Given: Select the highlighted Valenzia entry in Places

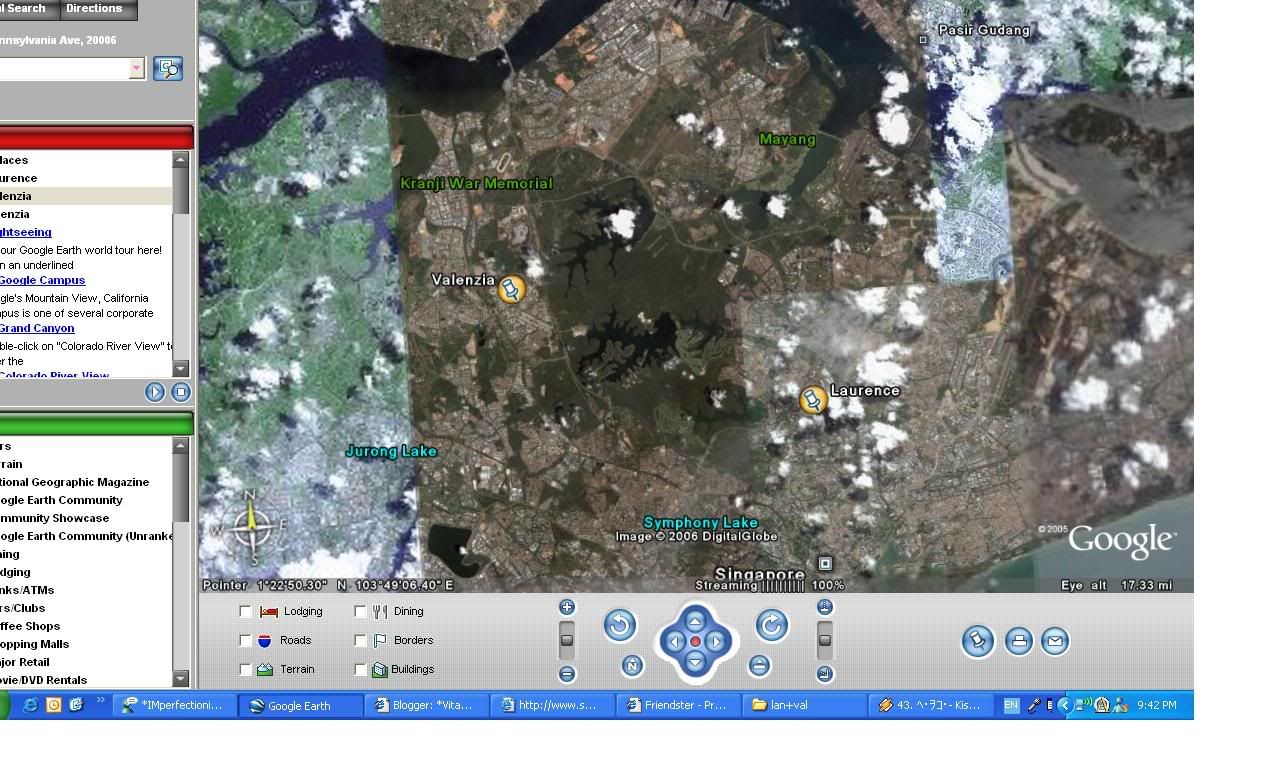Looking at the screenshot, I should 86,196.
